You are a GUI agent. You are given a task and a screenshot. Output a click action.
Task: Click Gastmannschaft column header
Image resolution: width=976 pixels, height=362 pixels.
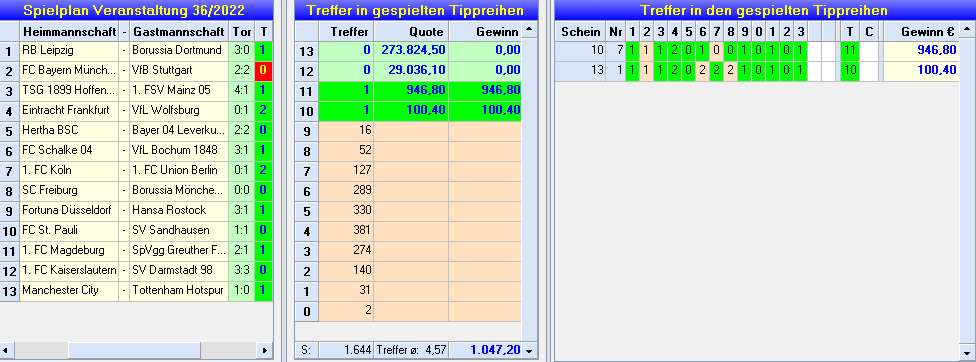click(x=179, y=31)
